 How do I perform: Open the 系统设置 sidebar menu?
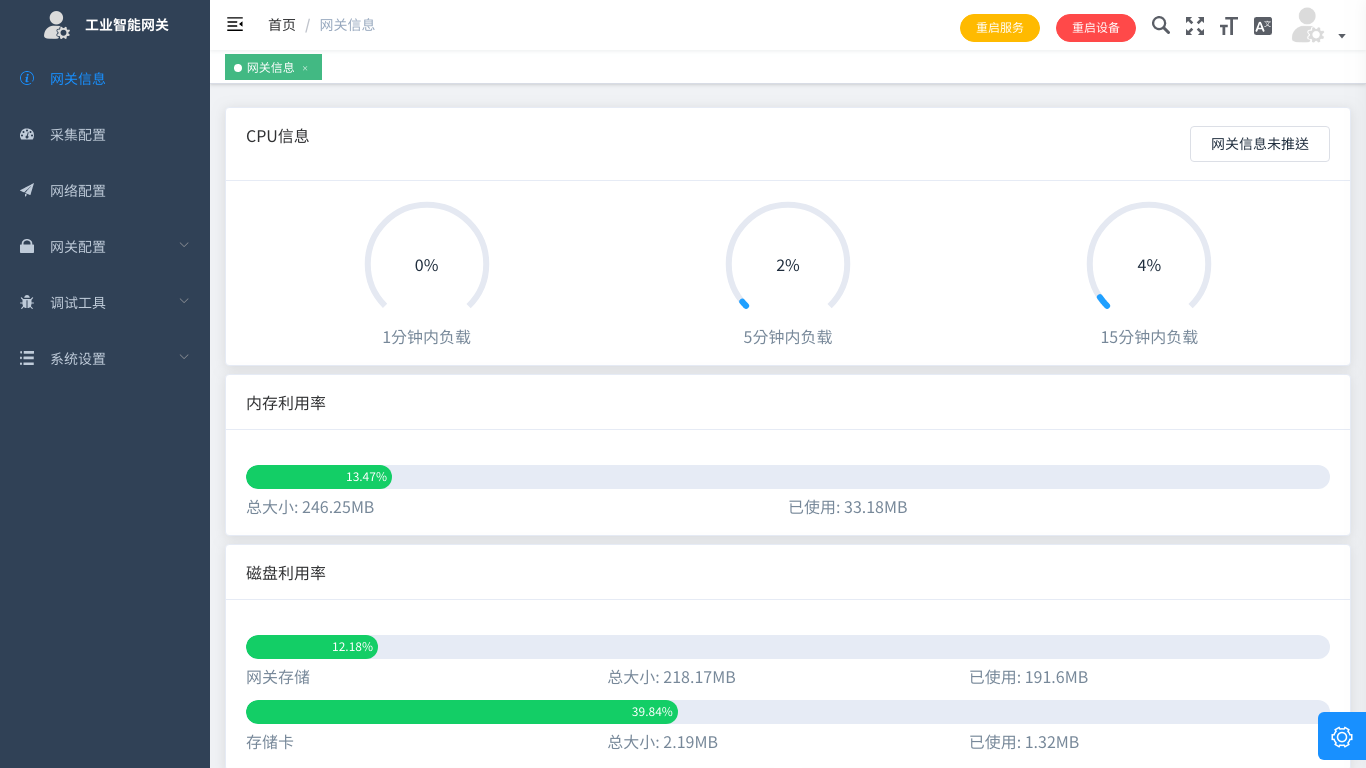point(105,358)
